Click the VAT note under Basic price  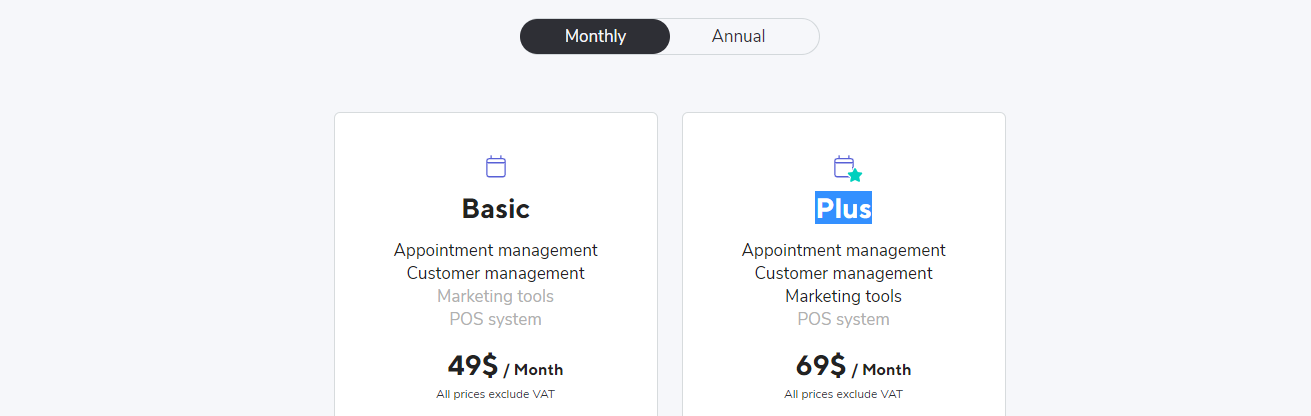(x=496, y=394)
